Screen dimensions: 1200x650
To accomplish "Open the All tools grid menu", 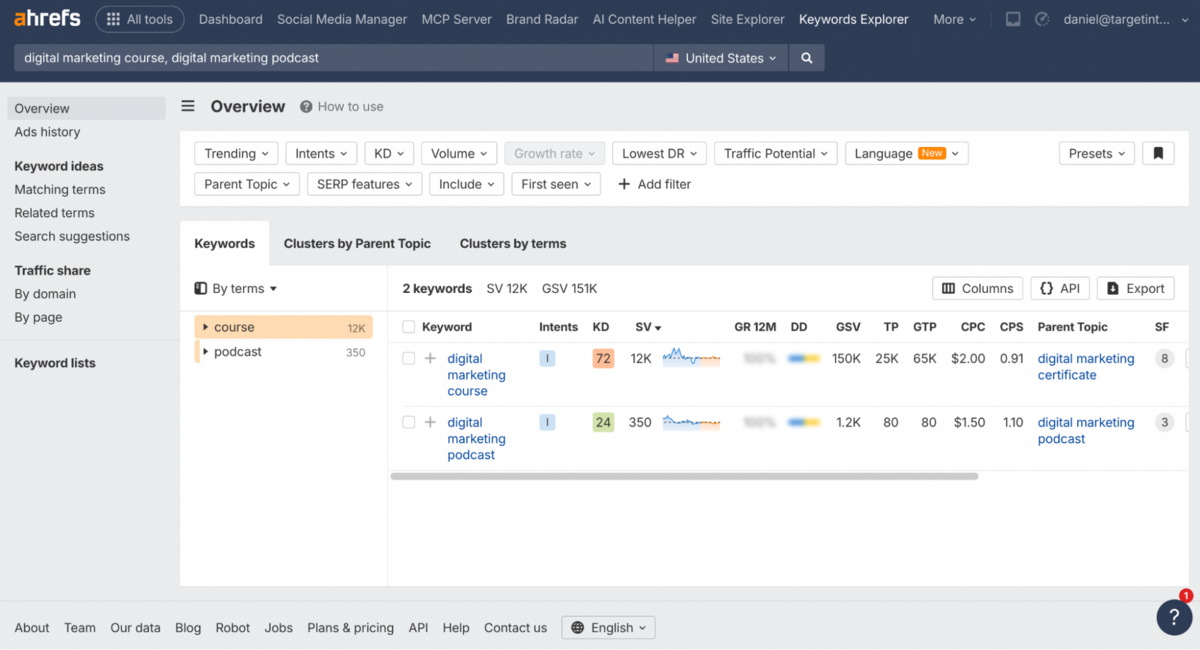I will click(x=140, y=19).
